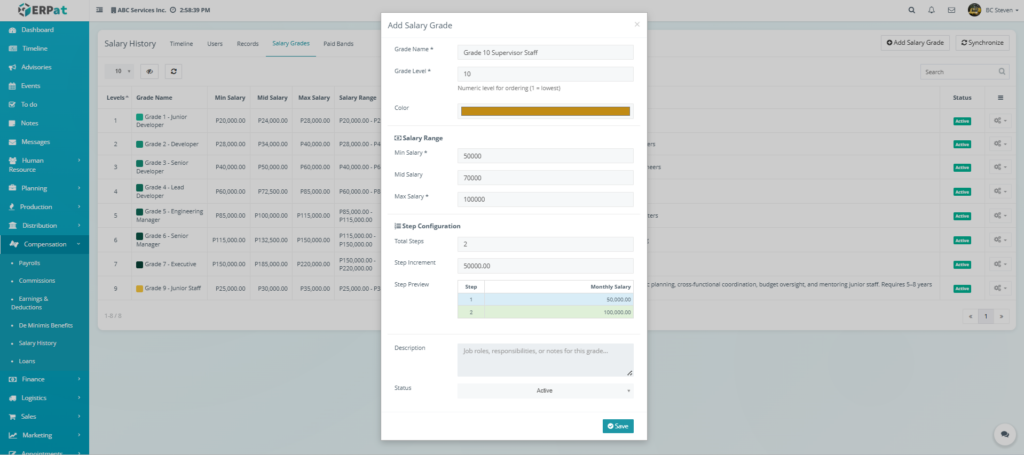Open the mail envelope icon
This screenshot has width=1024, height=455.
pos(951,10)
